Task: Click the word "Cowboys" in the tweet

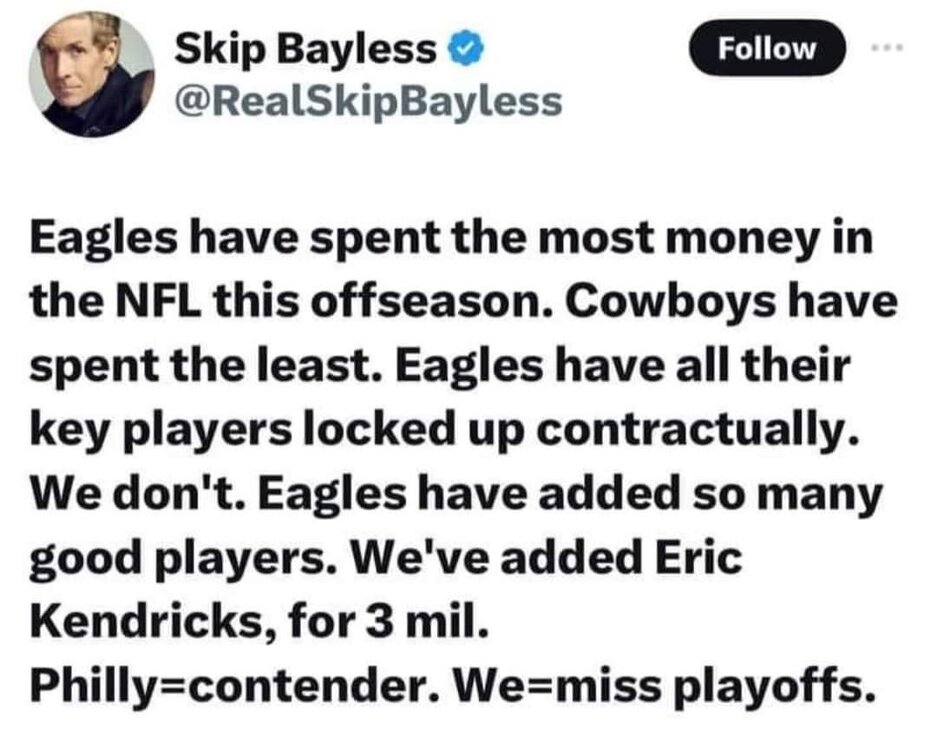Action: pyautogui.click(x=674, y=301)
